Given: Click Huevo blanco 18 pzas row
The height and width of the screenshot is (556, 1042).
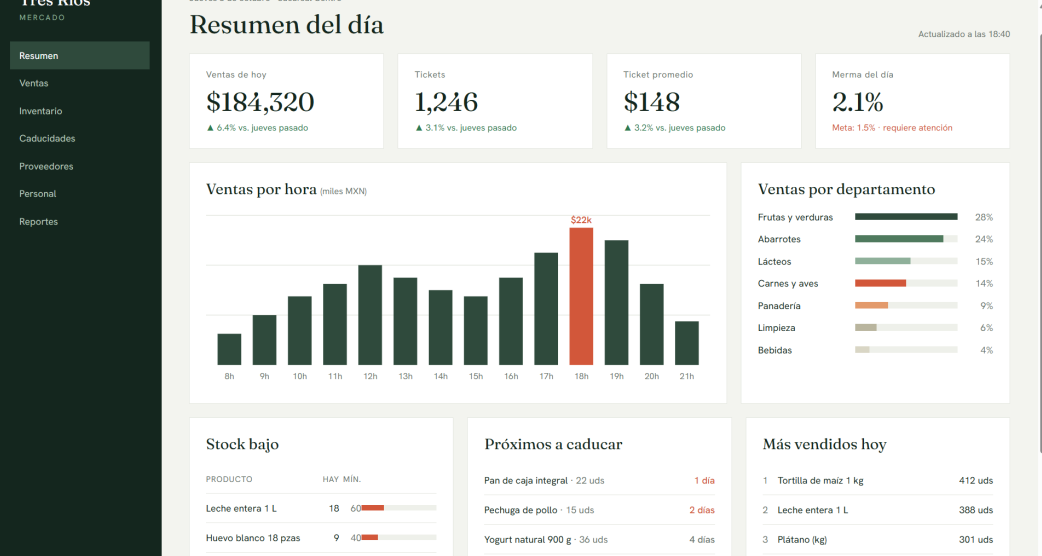Looking at the screenshot, I should pos(321,538).
